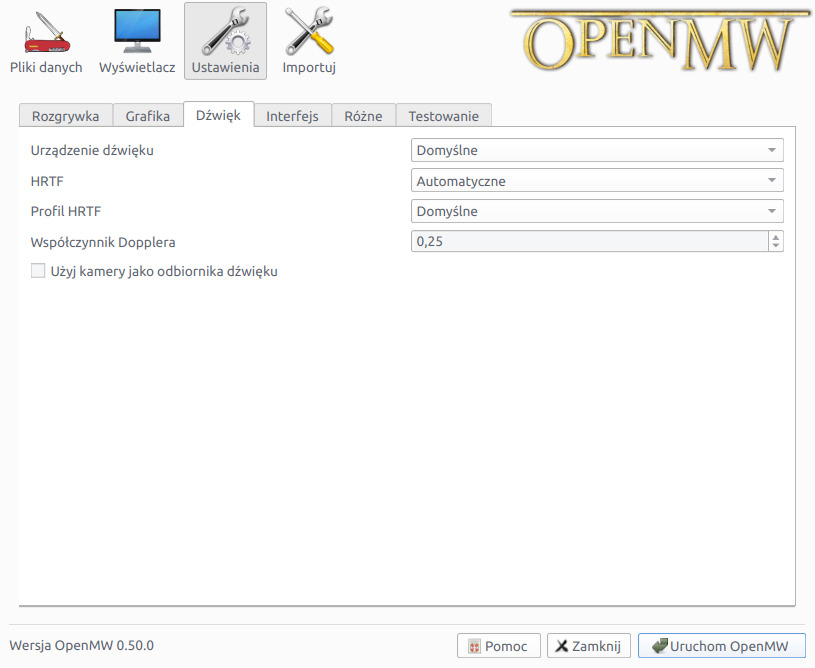Increase Współczynnik Dopplera with up arrow
815x668 pixels.
[775, 237]
